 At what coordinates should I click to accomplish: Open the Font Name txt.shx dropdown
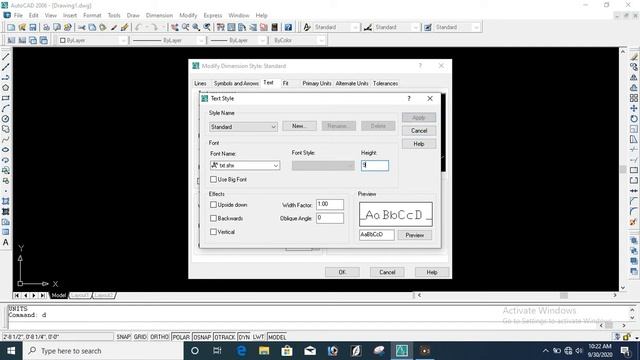tap(245, 165)
